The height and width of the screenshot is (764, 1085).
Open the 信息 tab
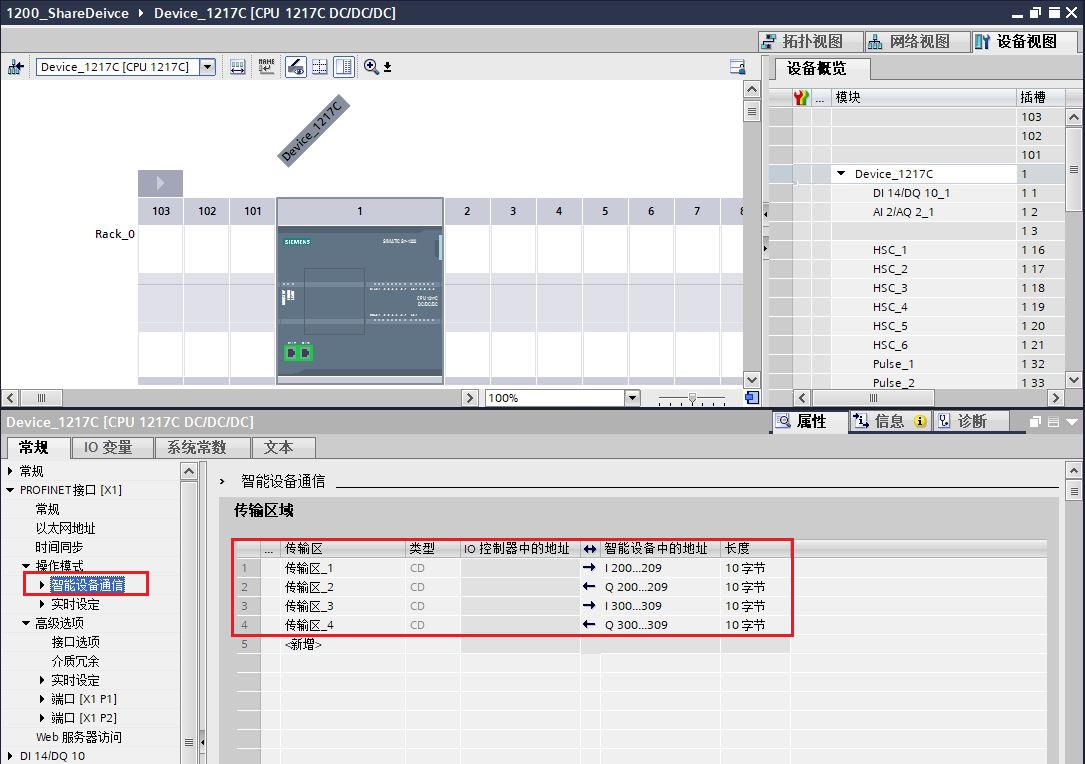889,421
